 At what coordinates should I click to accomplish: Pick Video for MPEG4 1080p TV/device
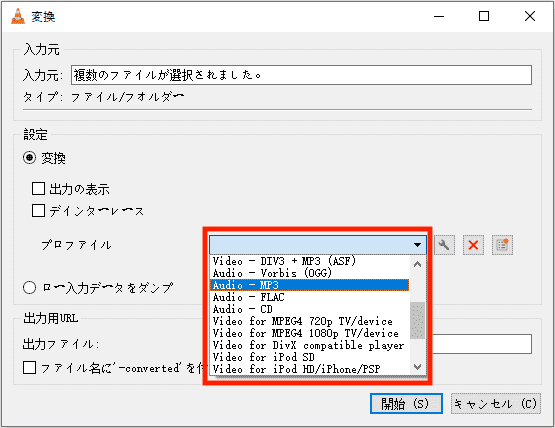point(310,333)
